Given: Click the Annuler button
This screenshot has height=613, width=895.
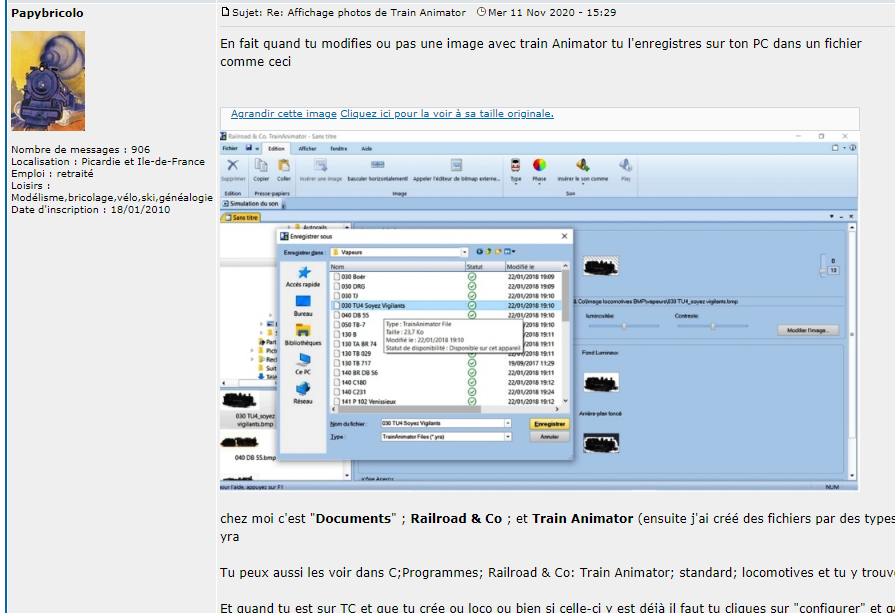Looking at the screenshot, I should point(549,437).
